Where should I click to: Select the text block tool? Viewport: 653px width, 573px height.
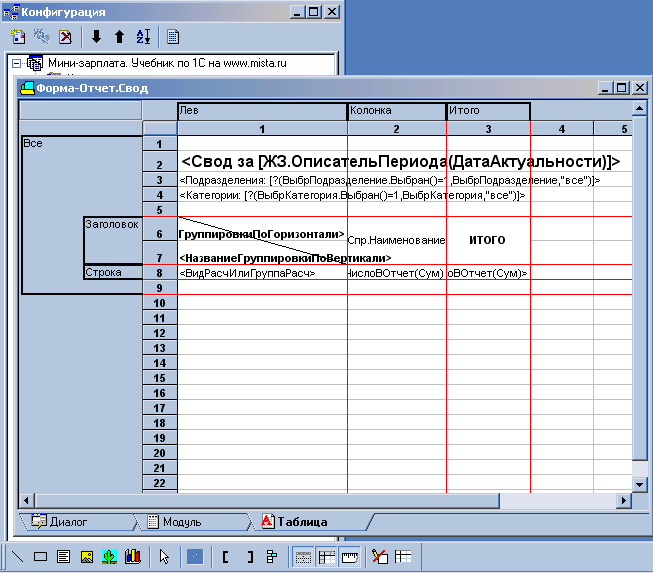pos(63,556)
